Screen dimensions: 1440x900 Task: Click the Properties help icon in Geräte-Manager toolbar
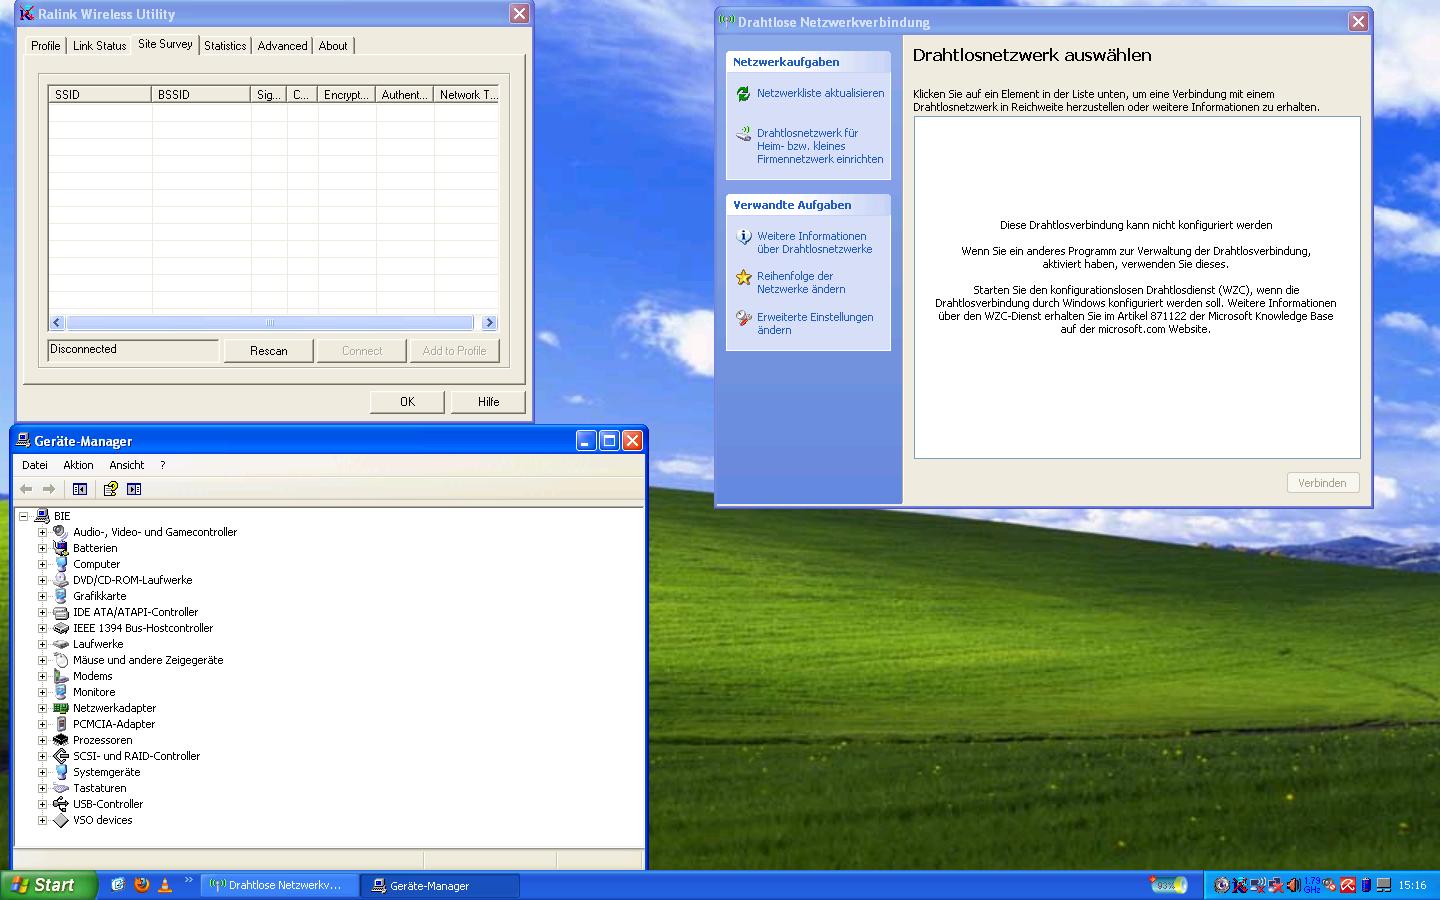111,489
